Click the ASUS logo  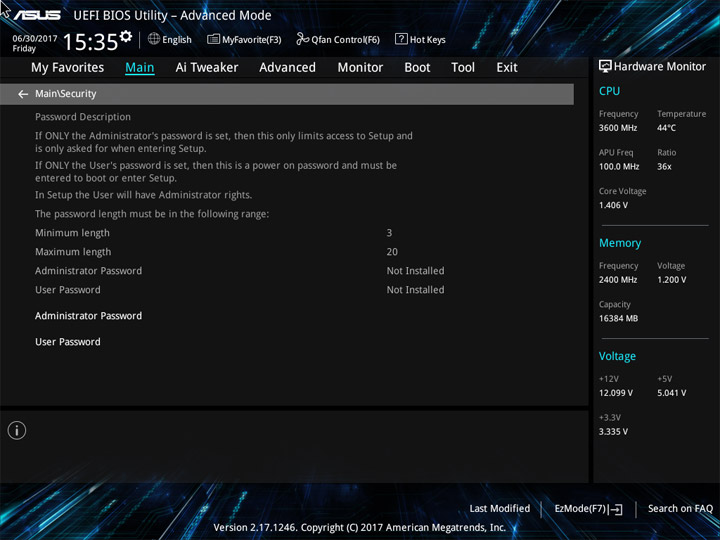pos(36,15)
